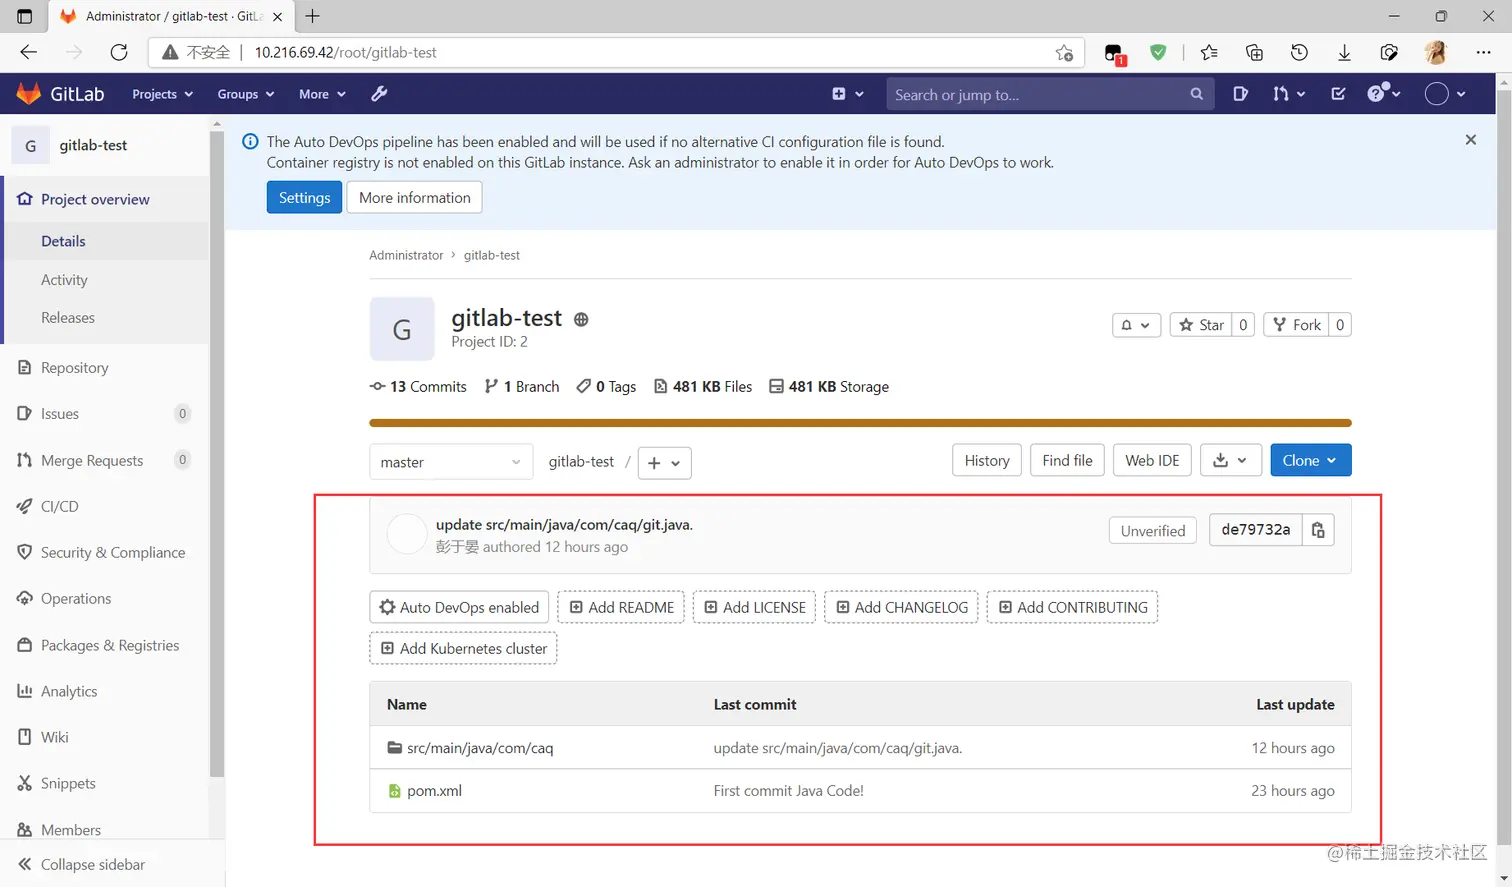Click the blue Settings button
1512x887 pixels.
304,197
